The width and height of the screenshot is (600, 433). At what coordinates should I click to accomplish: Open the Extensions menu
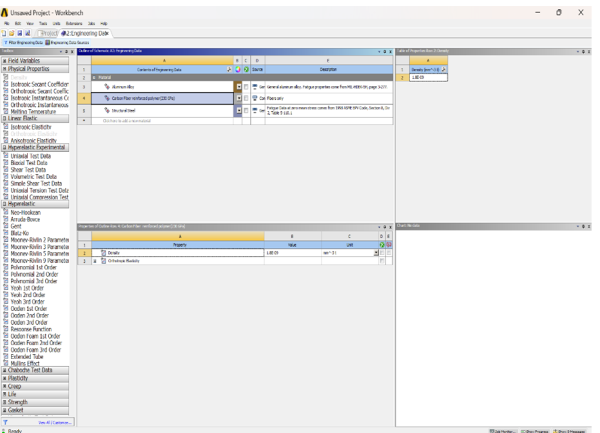(x=74, y=23)
